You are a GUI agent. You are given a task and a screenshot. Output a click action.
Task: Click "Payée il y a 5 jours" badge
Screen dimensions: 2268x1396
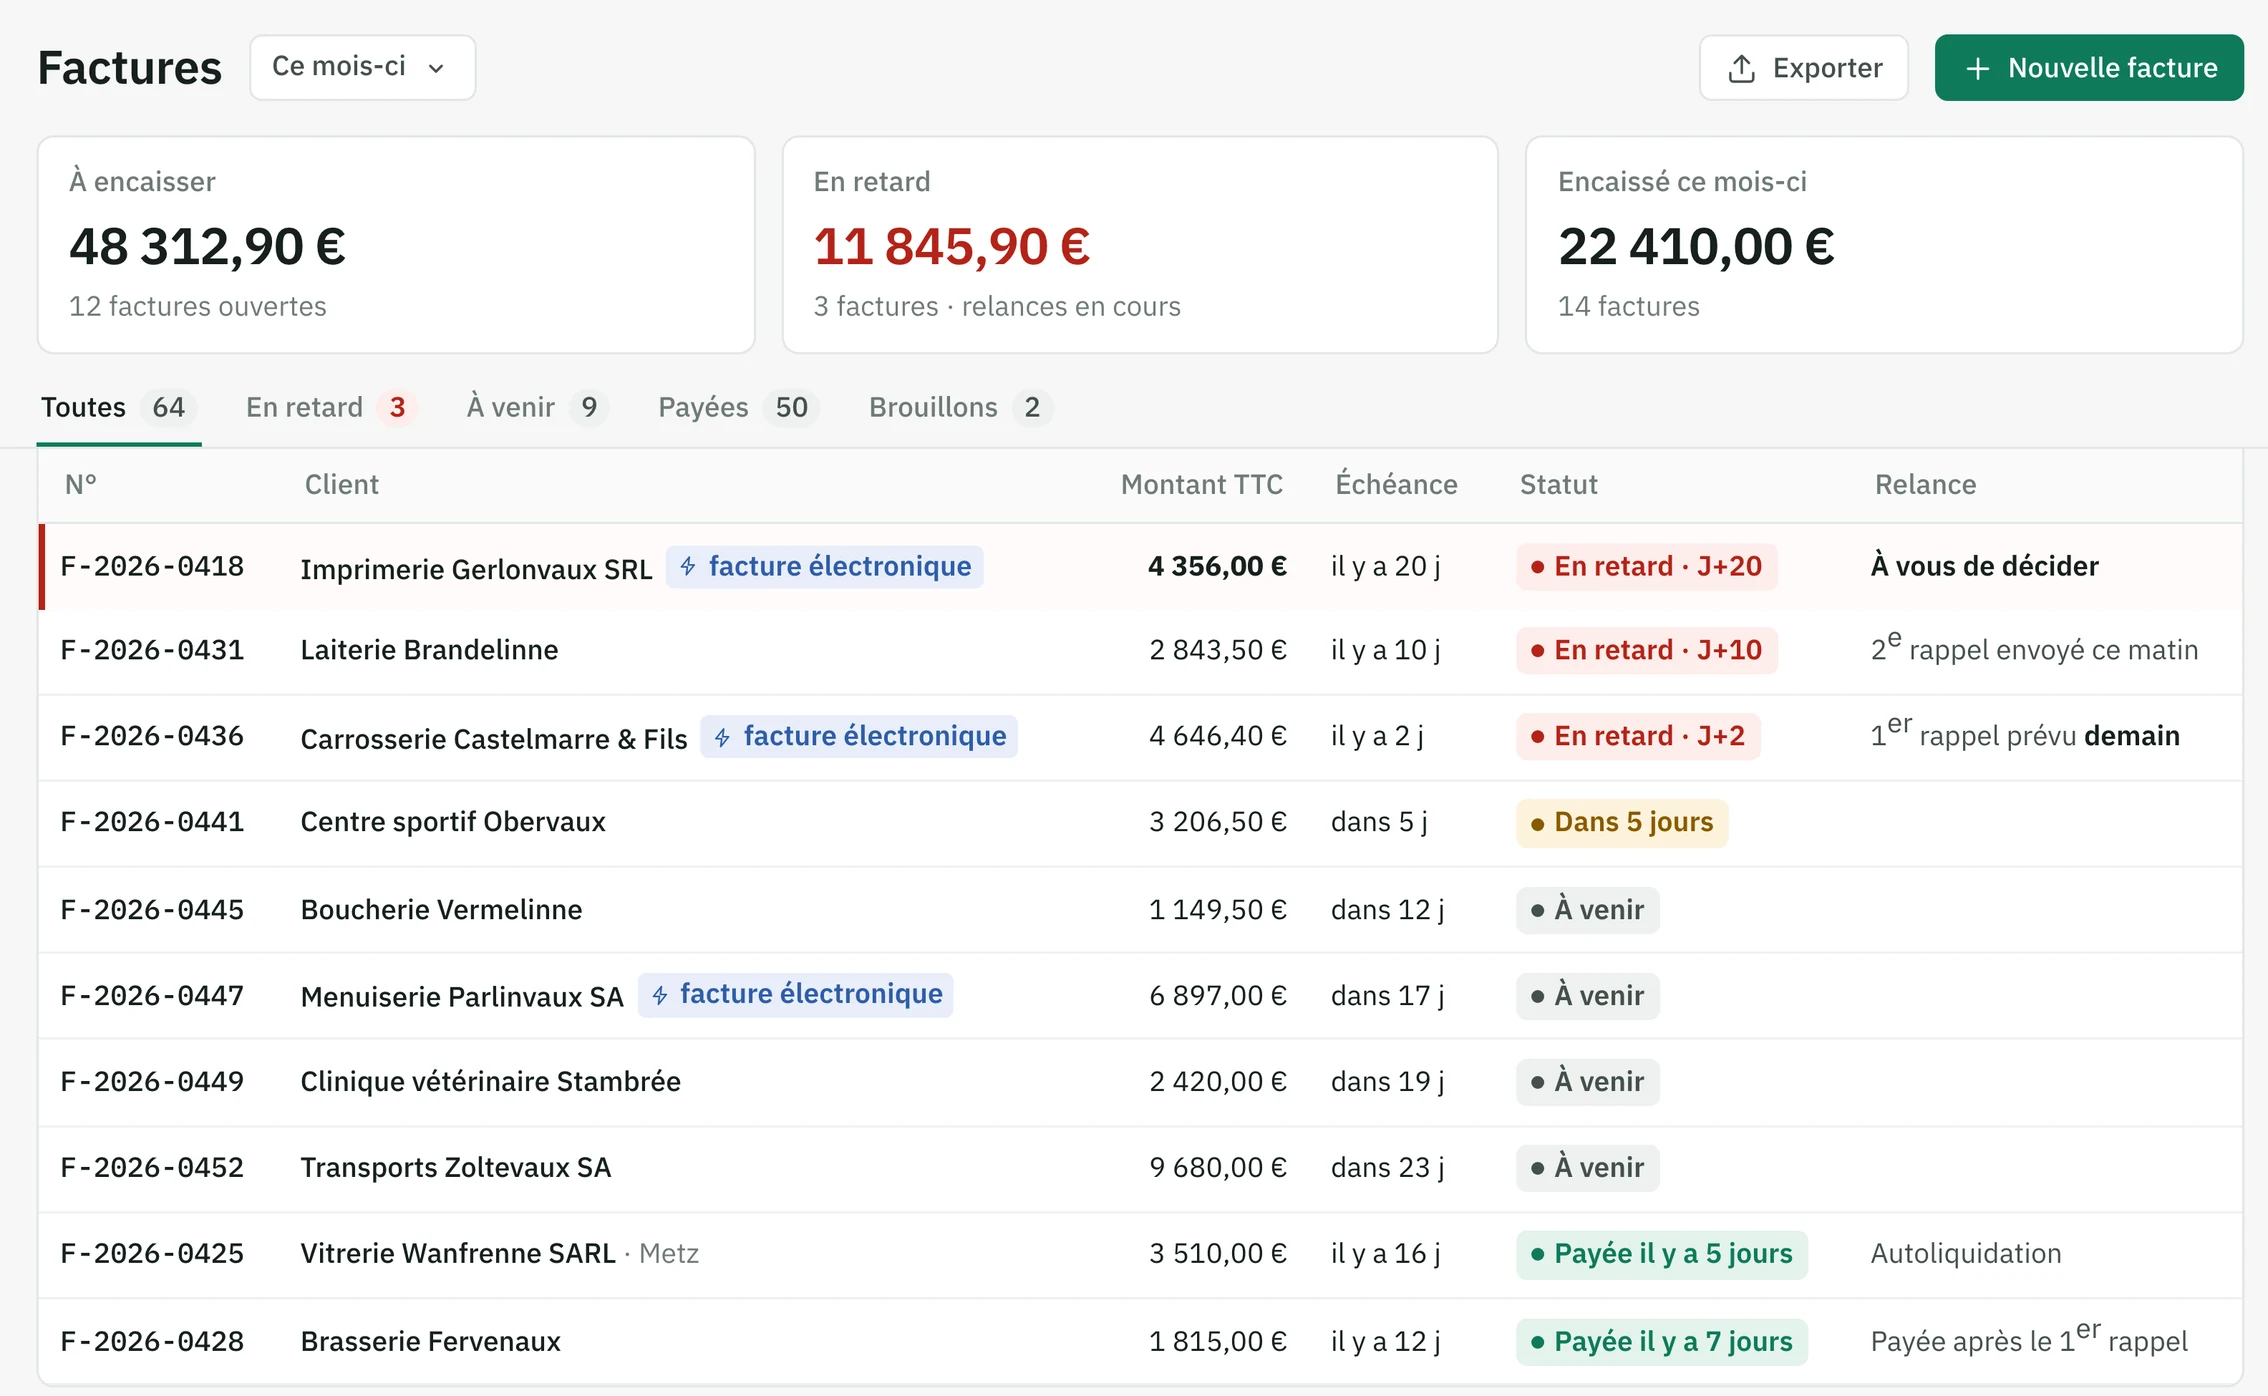pos(1662,1255)
